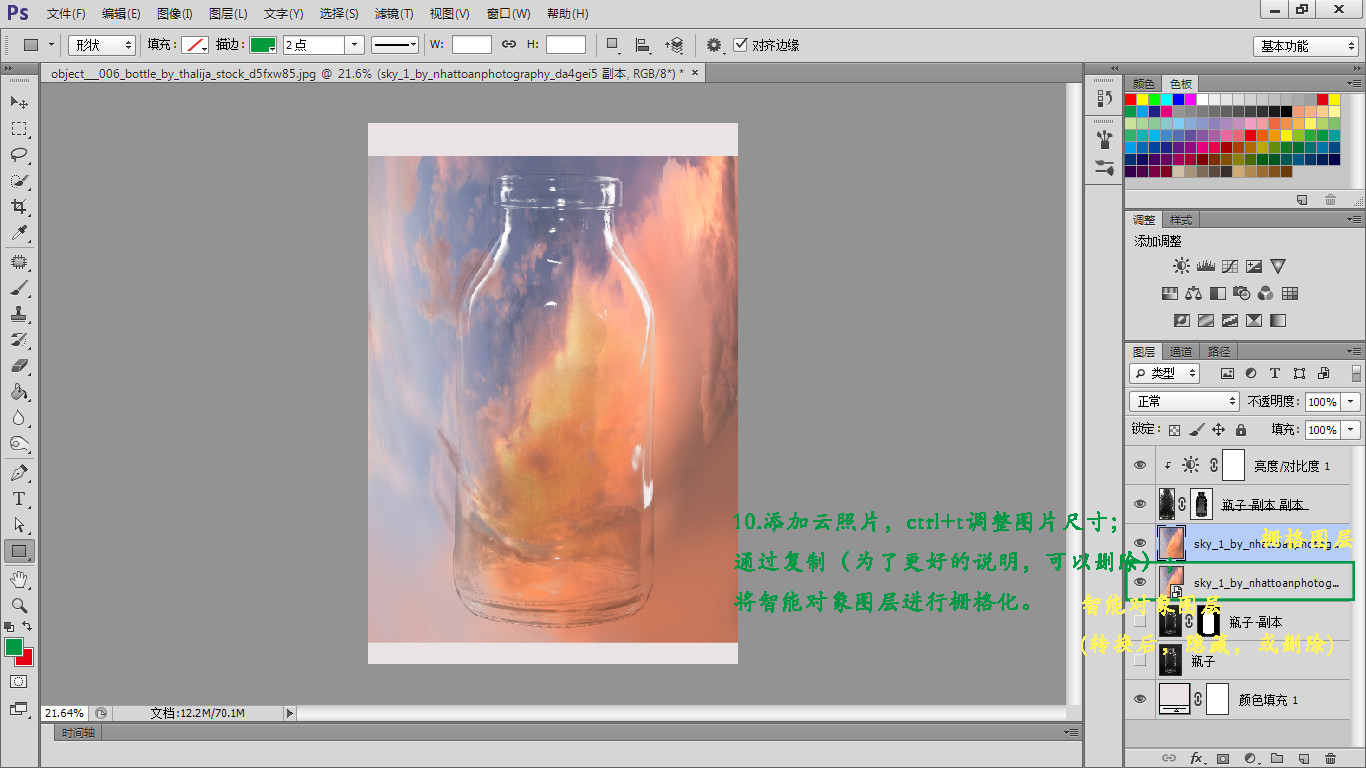Open the fill color swatch in options bar
The image size is (1366, 768).
(x=194, y=45)
